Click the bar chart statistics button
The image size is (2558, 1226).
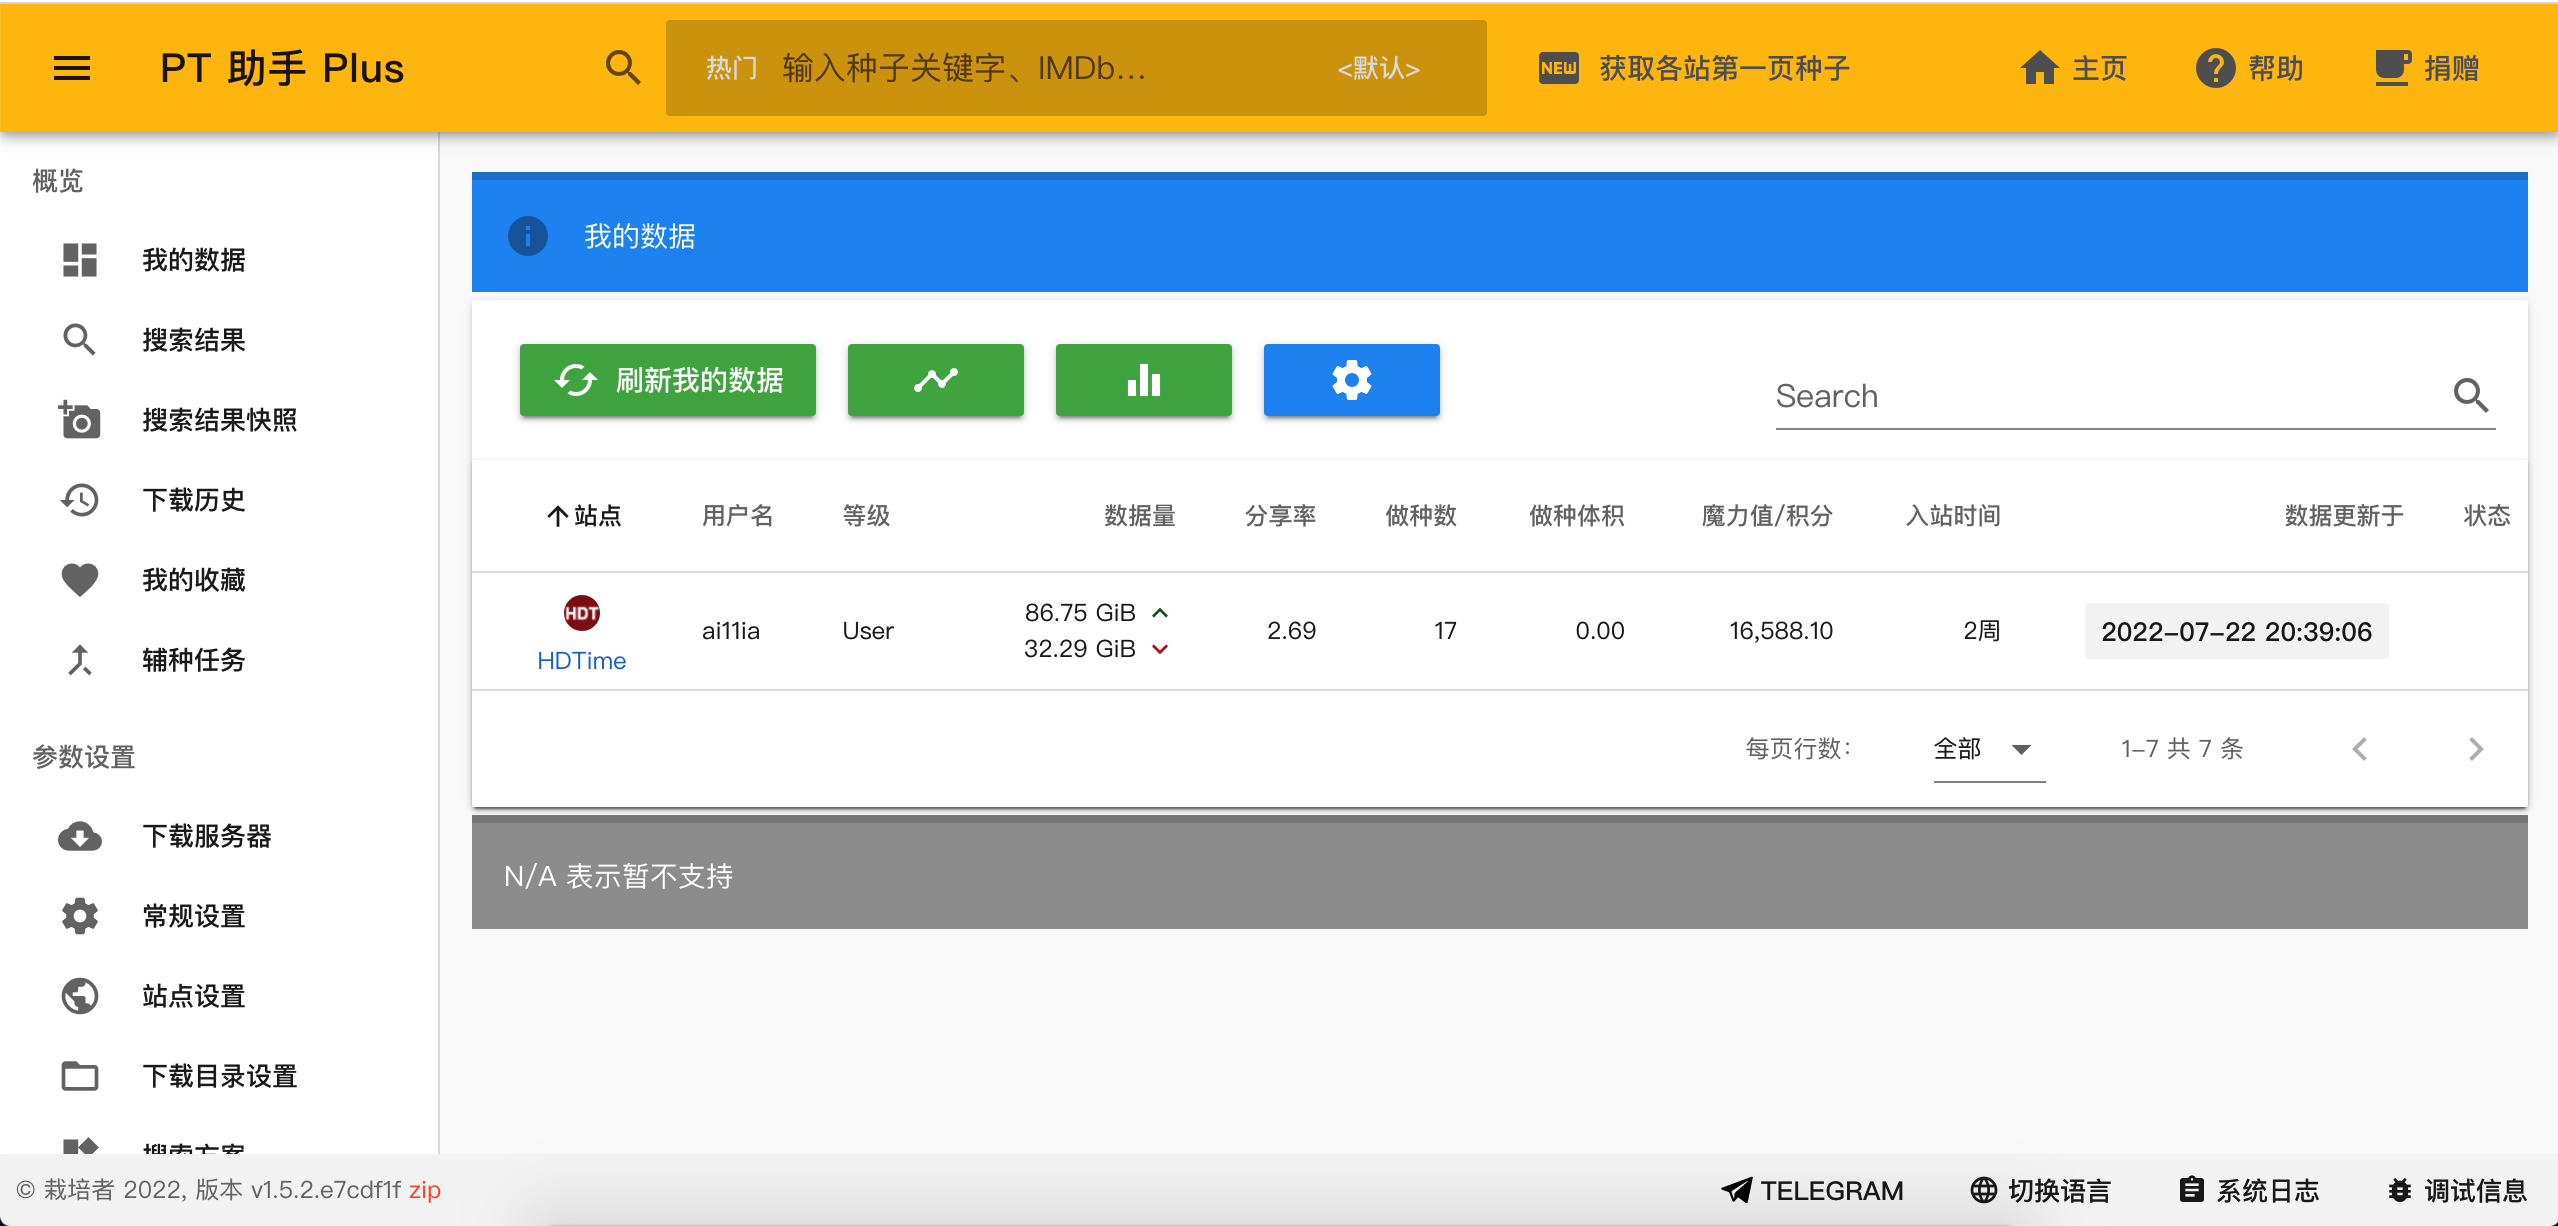[x=1144, y=380]
